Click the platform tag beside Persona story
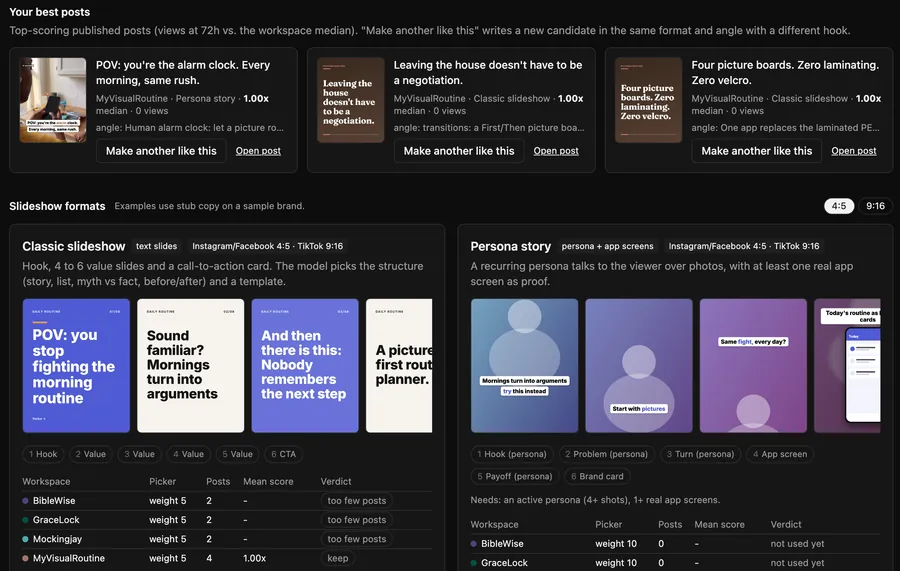This screenshot has height=571, width=900. (x=744, y=246)
